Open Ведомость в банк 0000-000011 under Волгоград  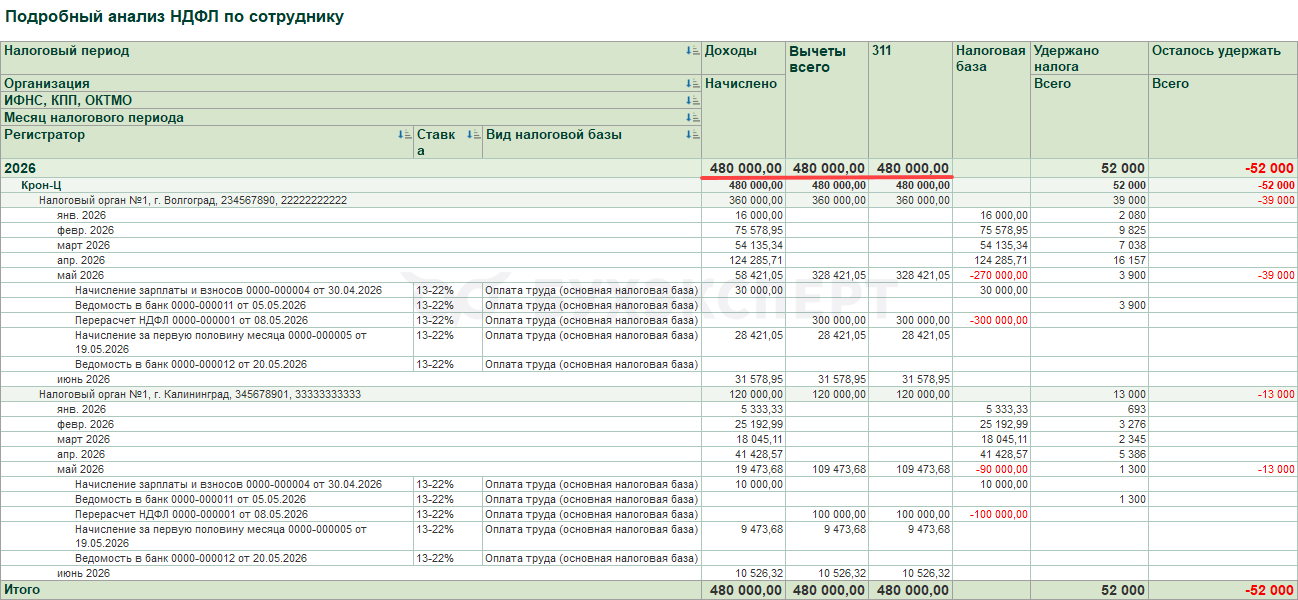(x=190, y=305)
